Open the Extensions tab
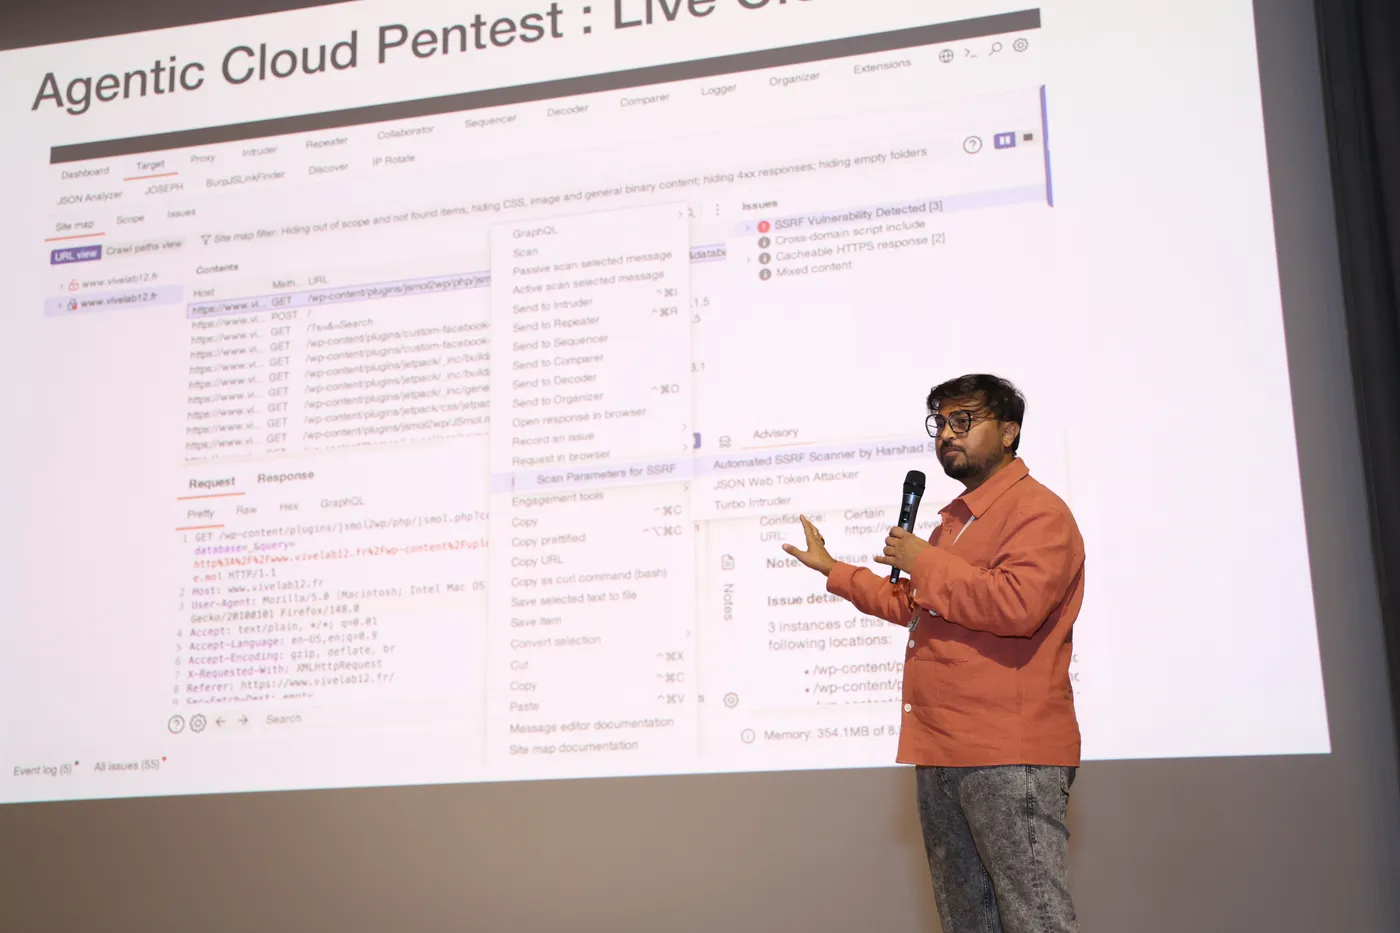This screenshot has width=1400, height=933. [x=882, y=68]
